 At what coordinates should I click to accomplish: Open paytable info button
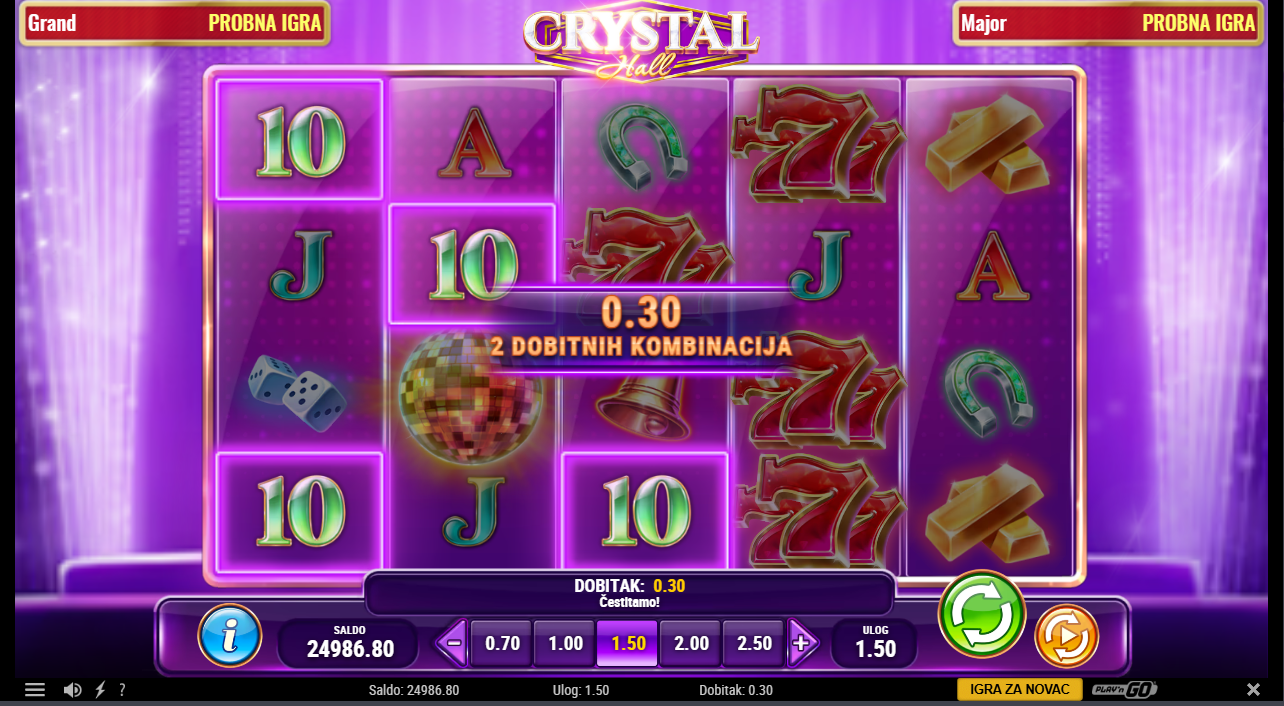230,636
